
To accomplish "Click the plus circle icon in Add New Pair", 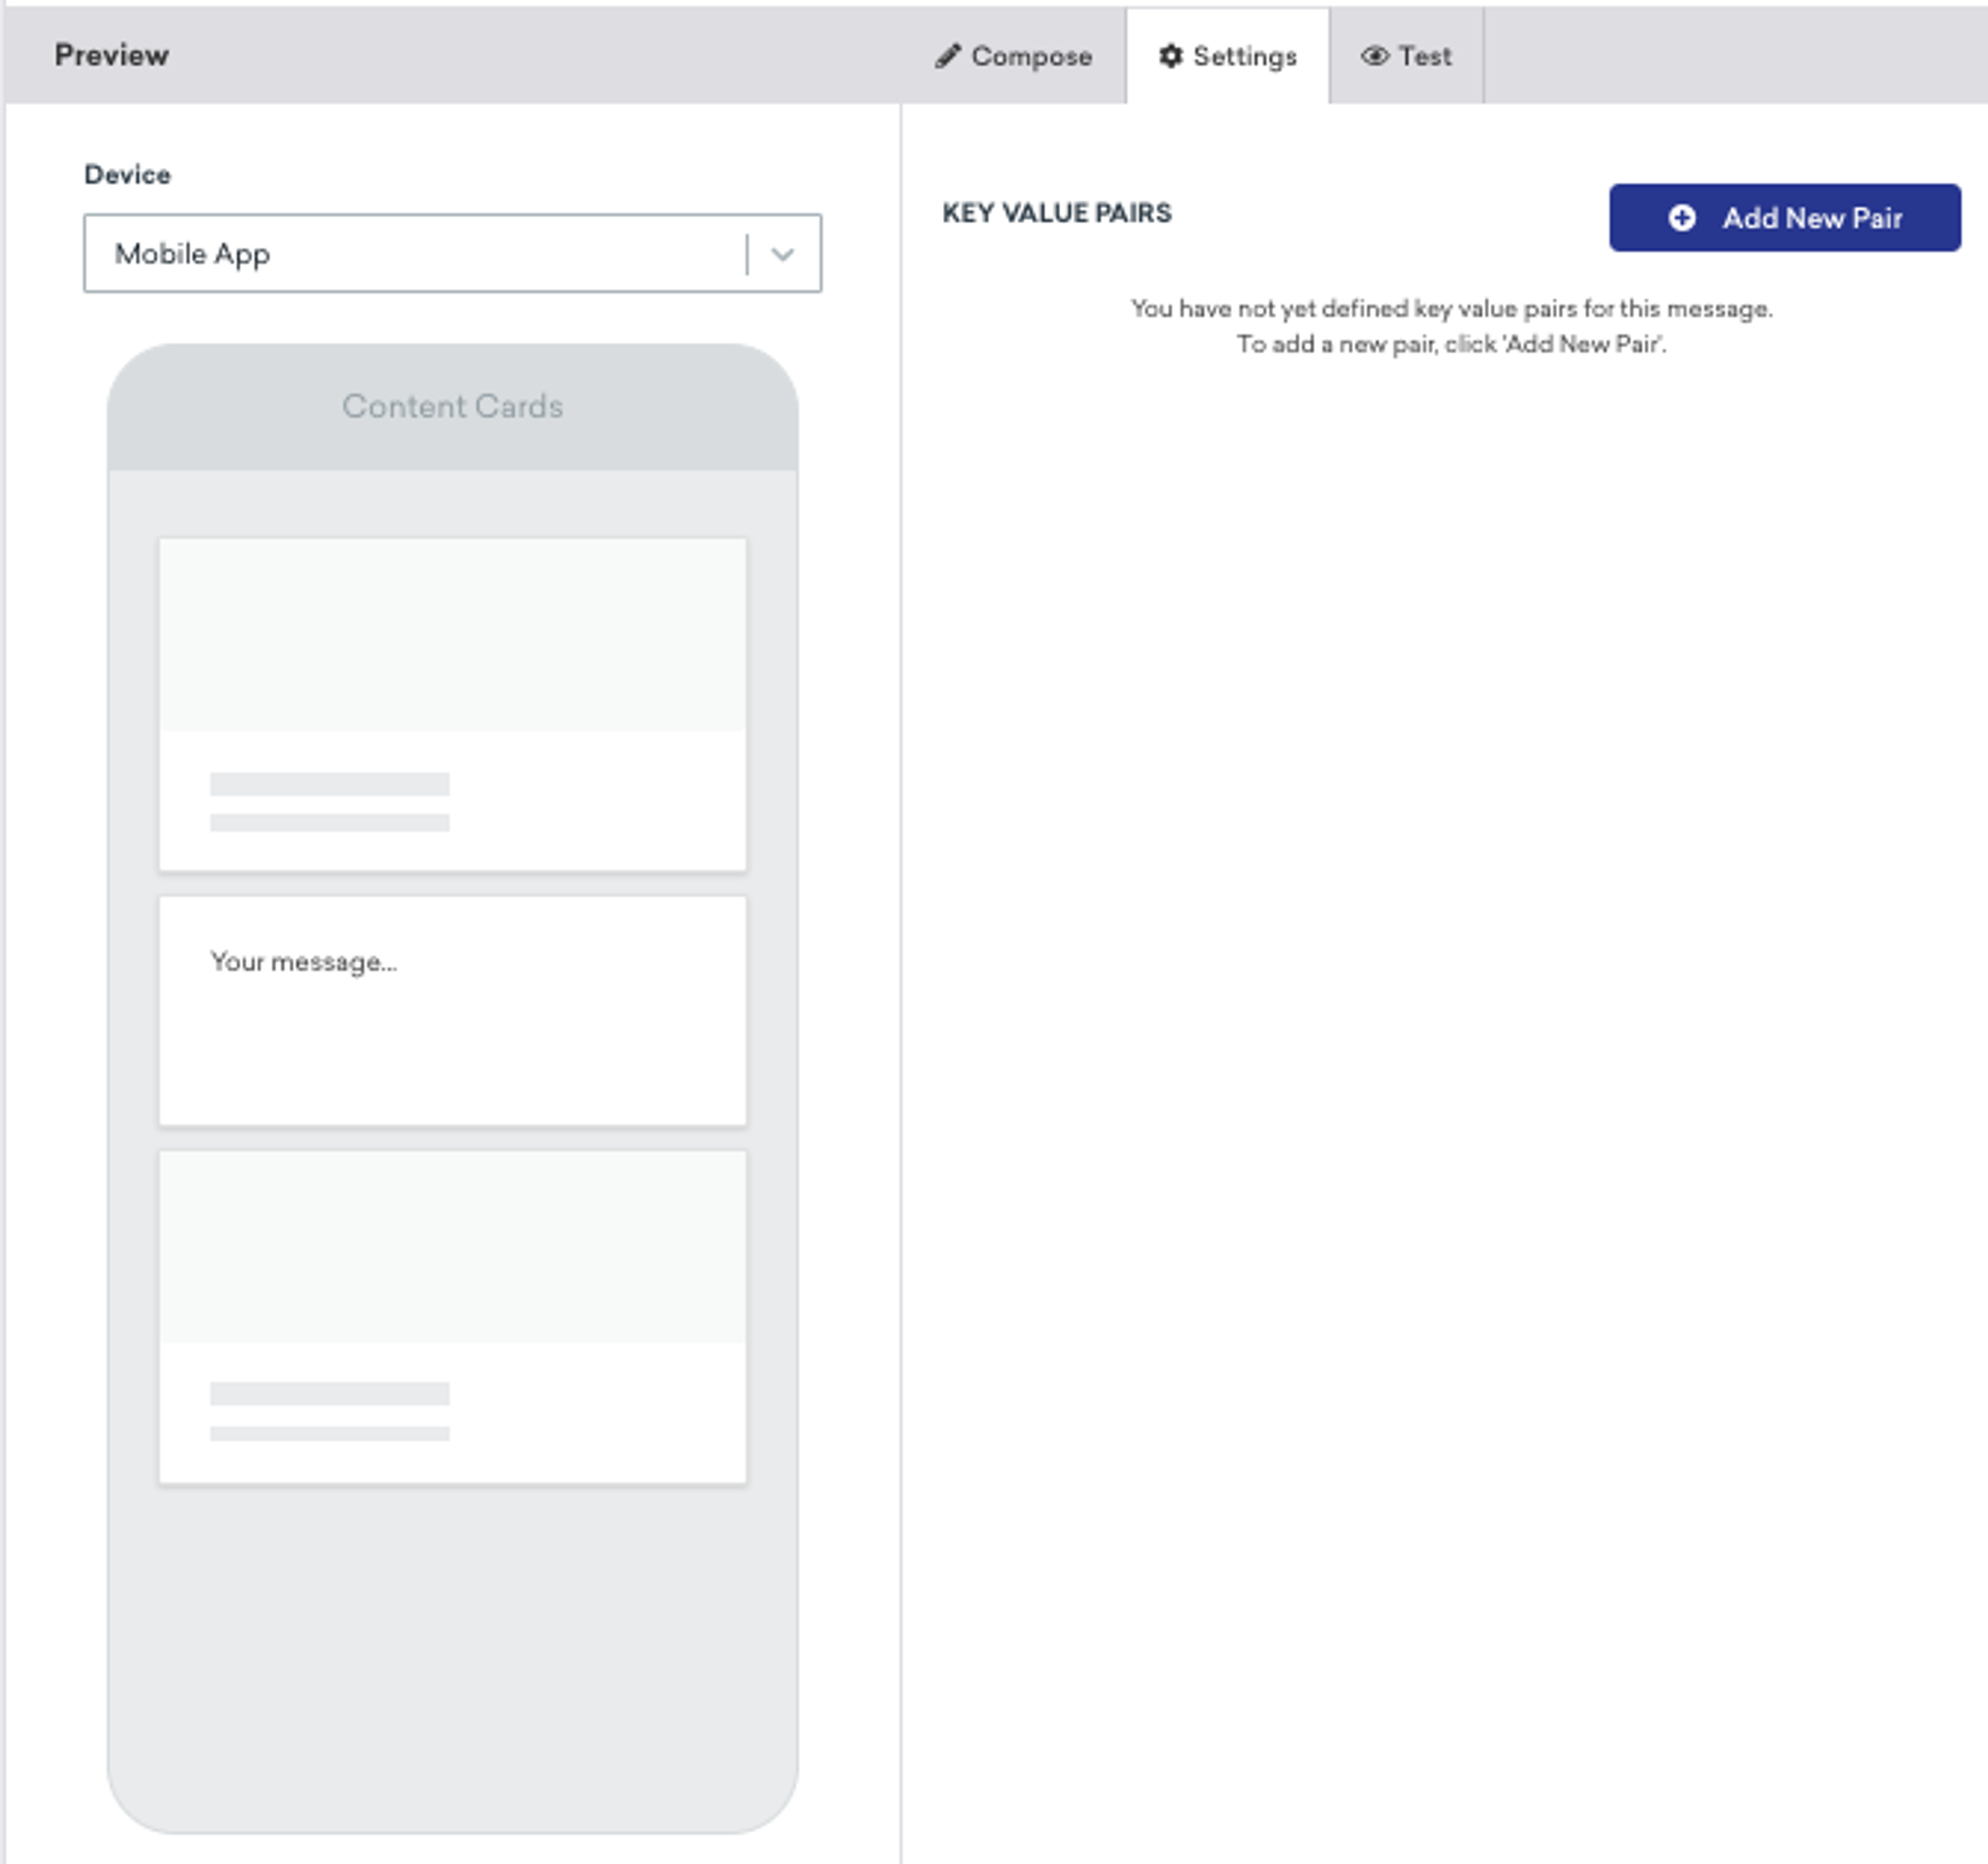I will pos(1682,218).
